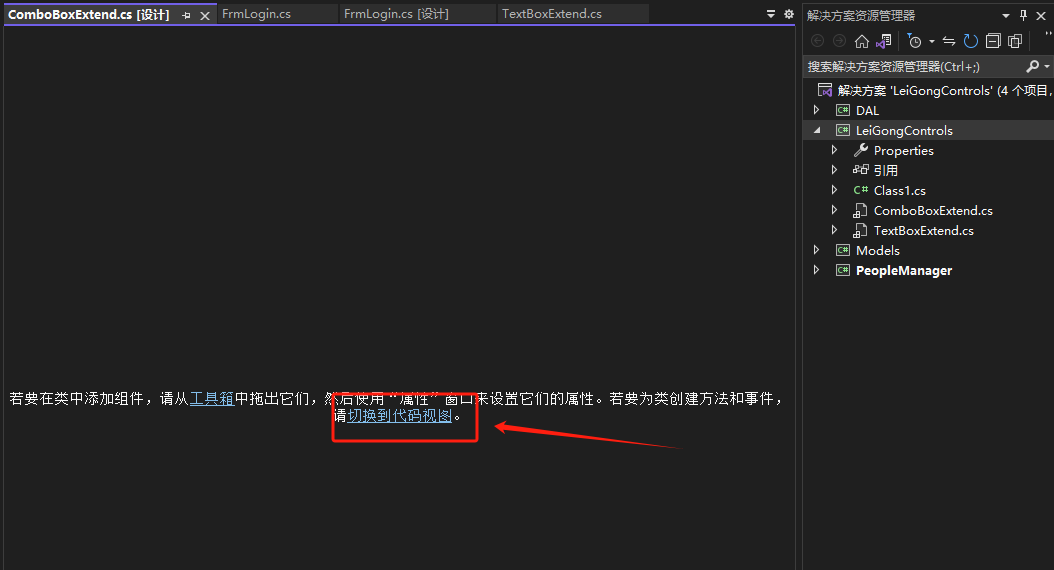Expand the Properties folder node
This screenshot has width=1054, height=570.
coord(834,150)
